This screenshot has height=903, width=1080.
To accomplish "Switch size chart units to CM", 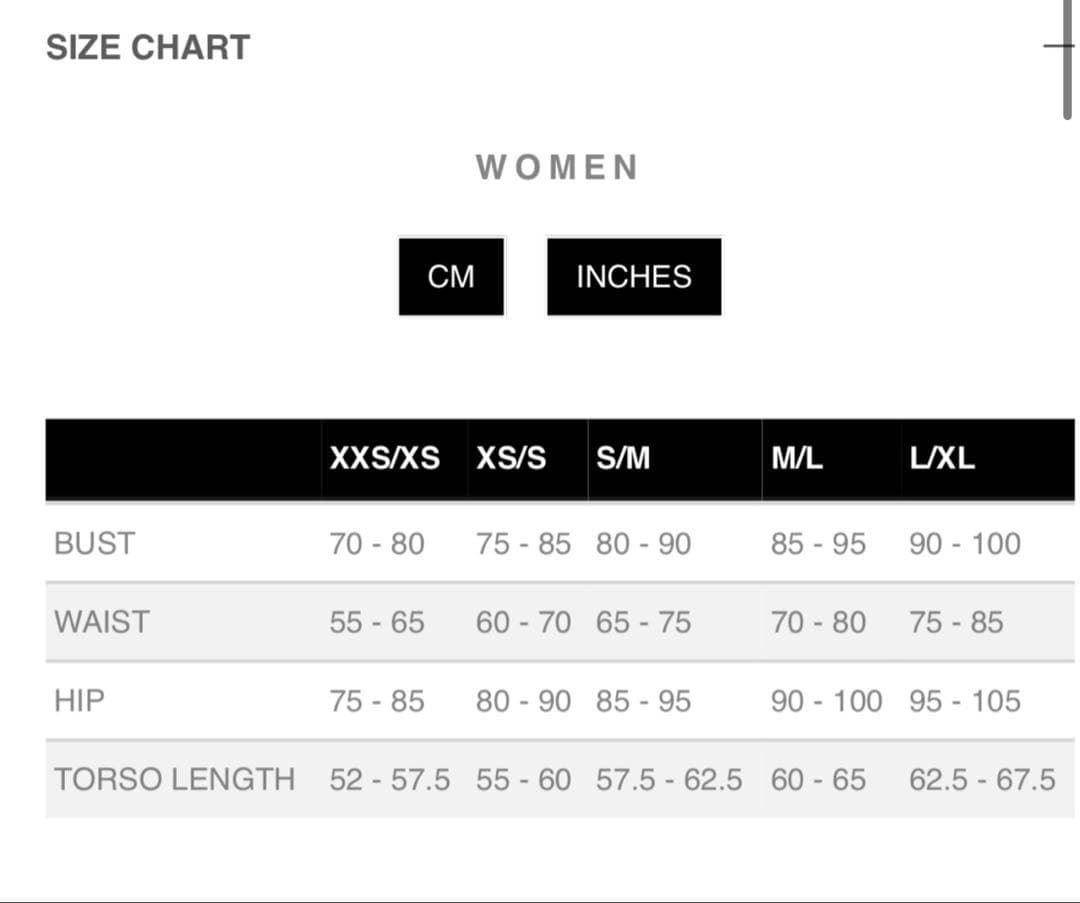I will (451, 276).
